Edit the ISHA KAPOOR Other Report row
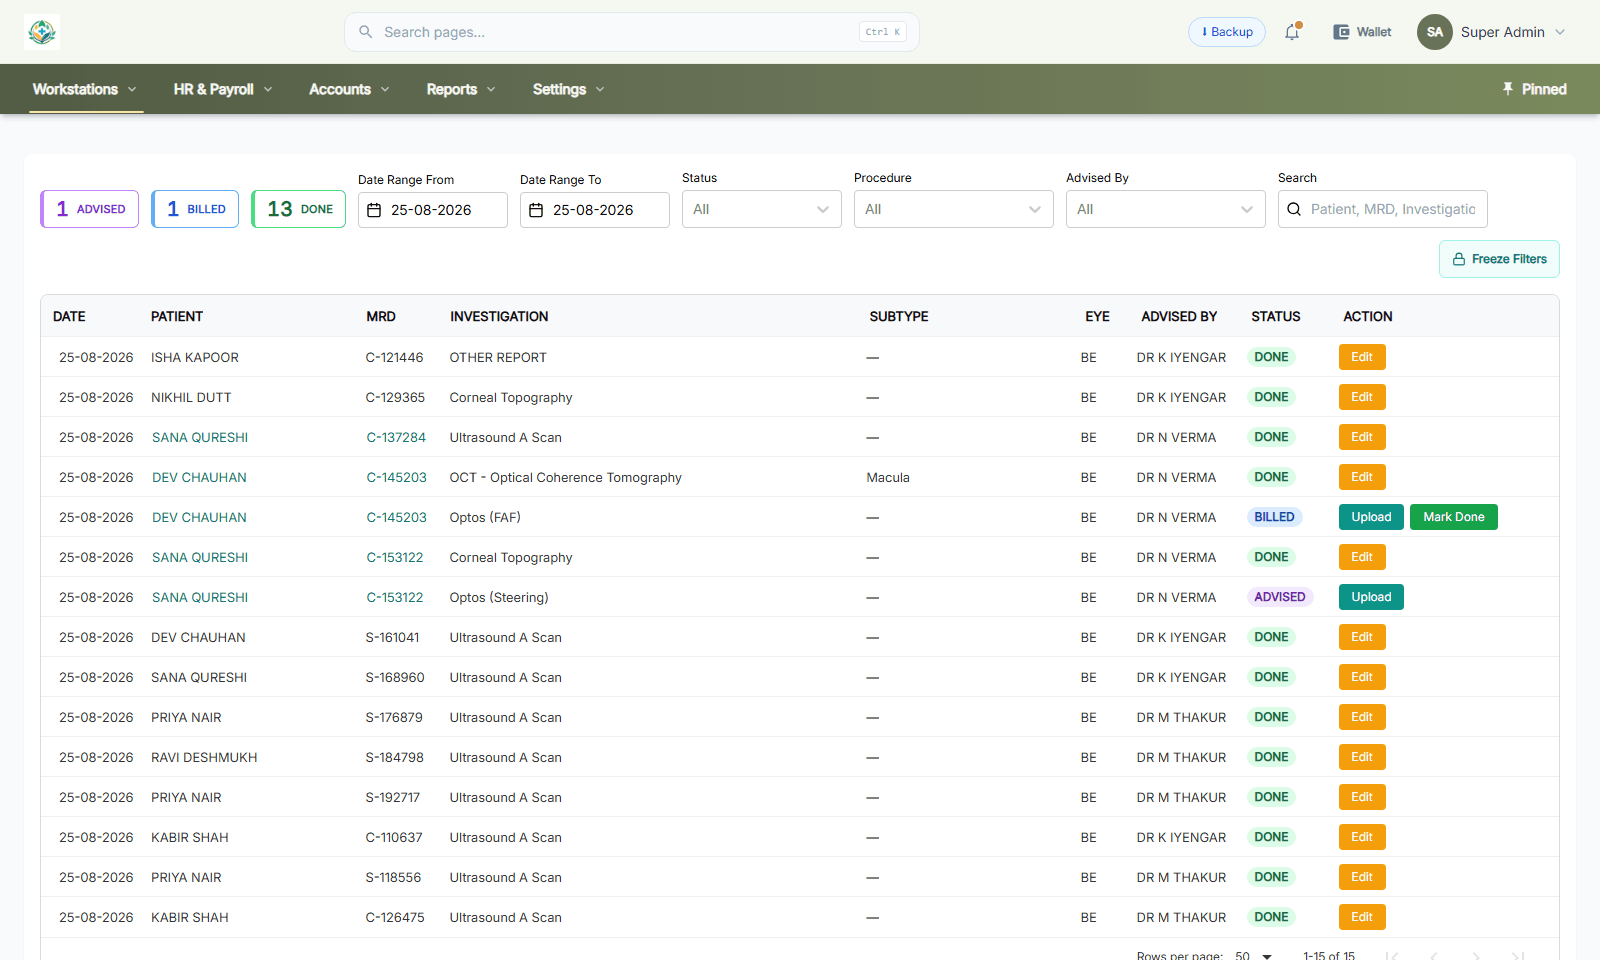Screen dimensions: 1600x960 (1362, 357)
